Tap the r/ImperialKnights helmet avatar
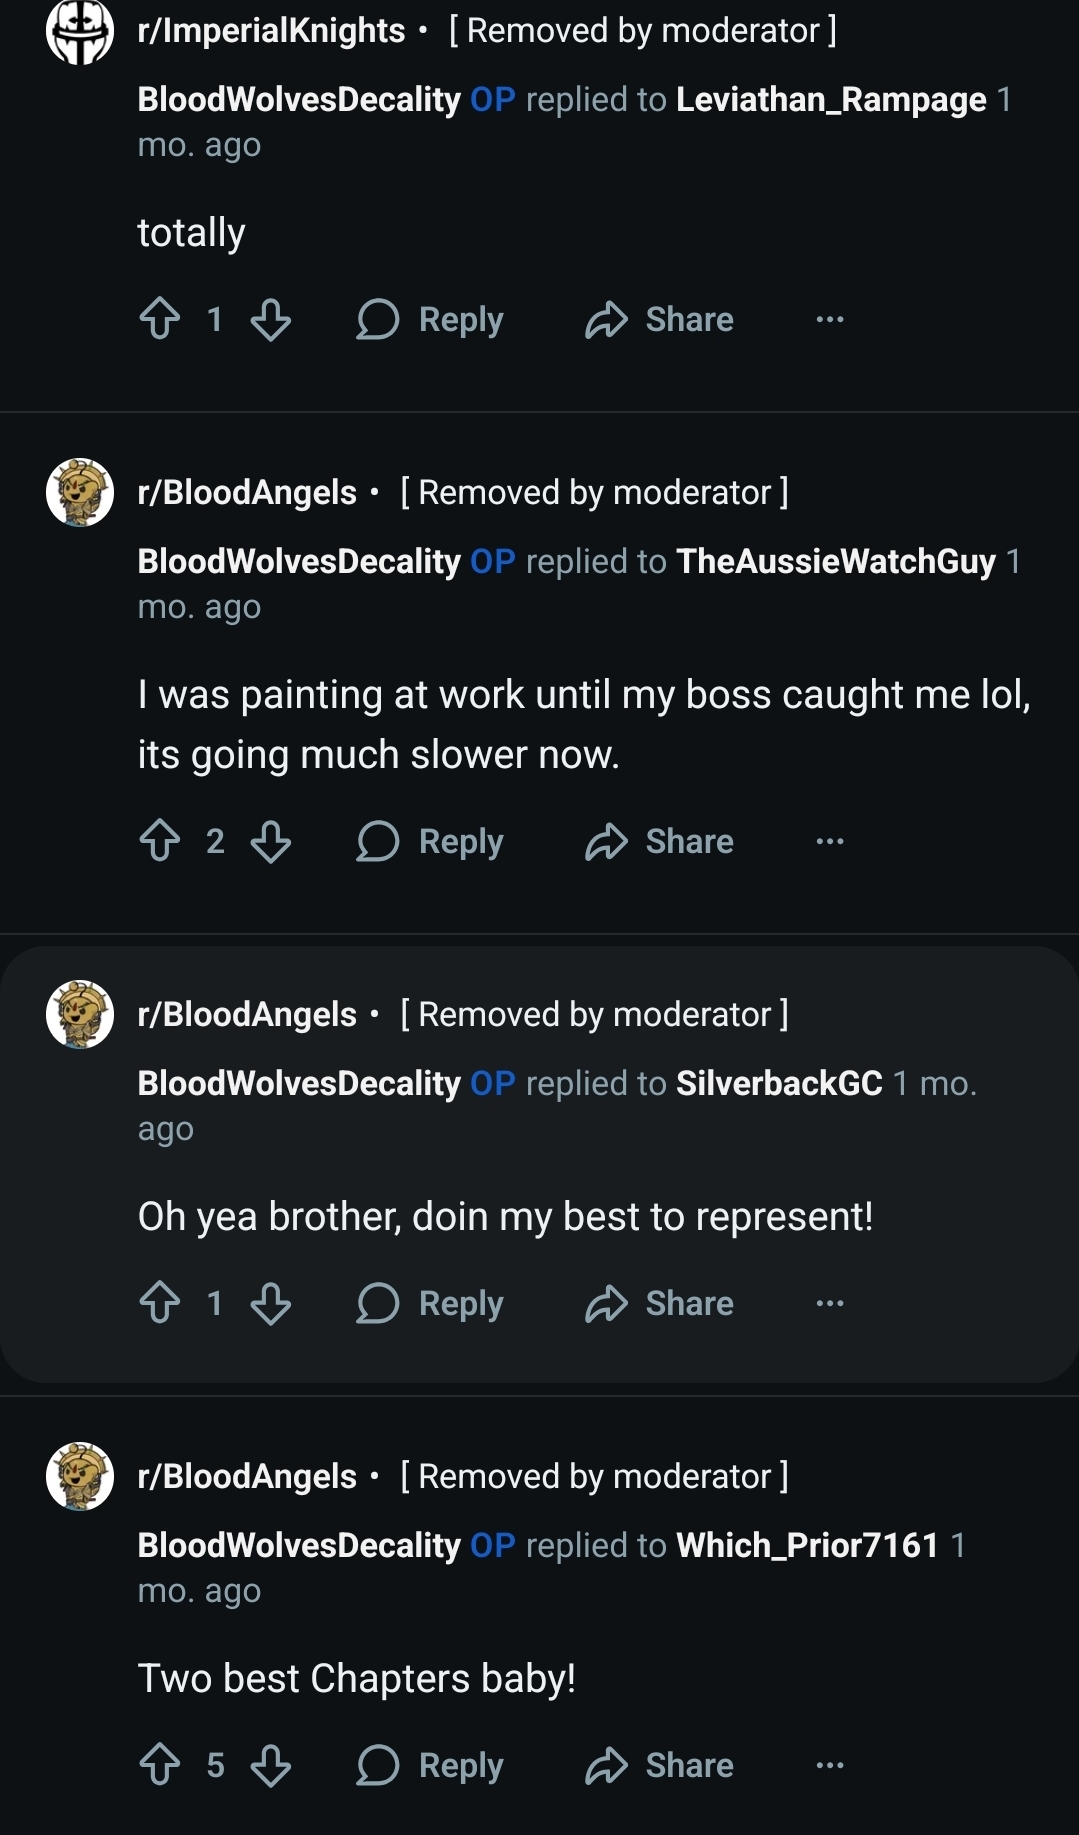The image size is (1079, 1835). point(80,31)
